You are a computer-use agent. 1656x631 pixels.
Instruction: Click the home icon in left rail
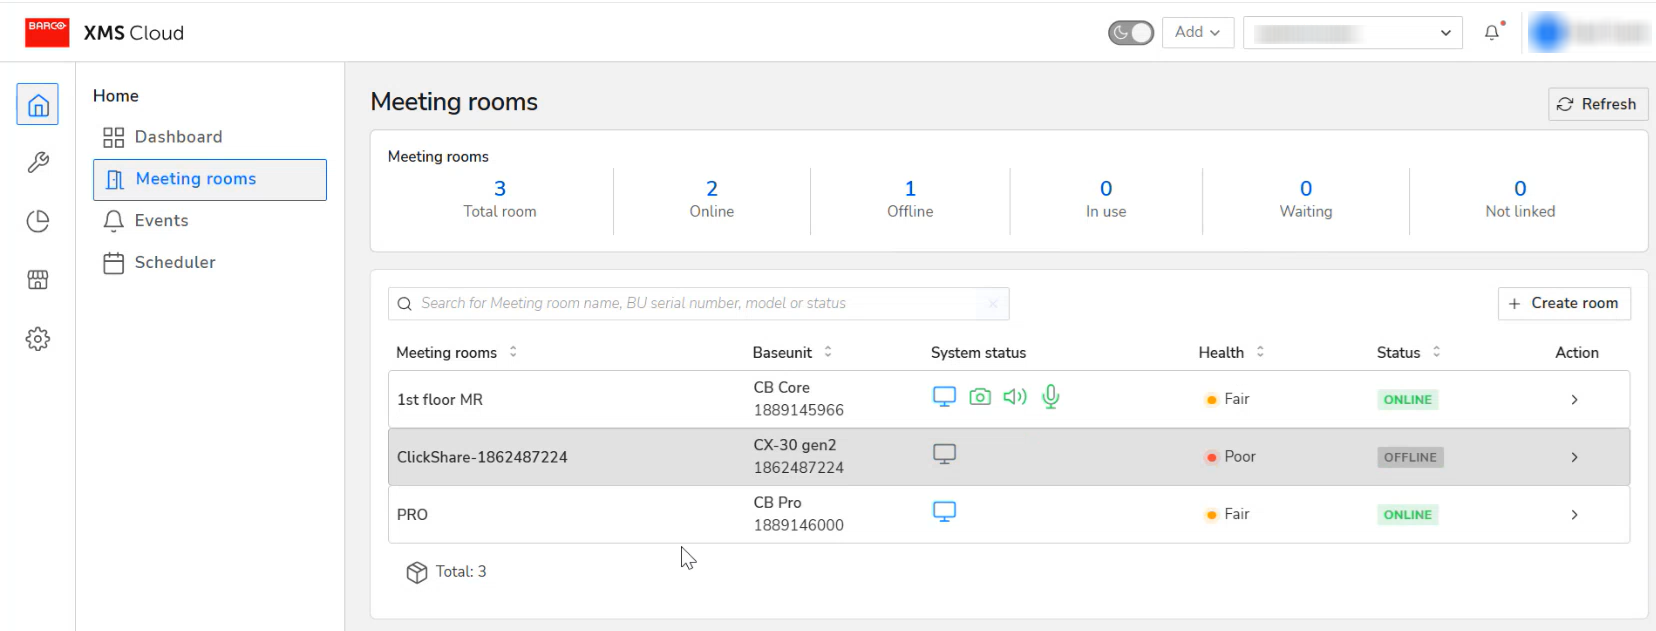point(38,105)
